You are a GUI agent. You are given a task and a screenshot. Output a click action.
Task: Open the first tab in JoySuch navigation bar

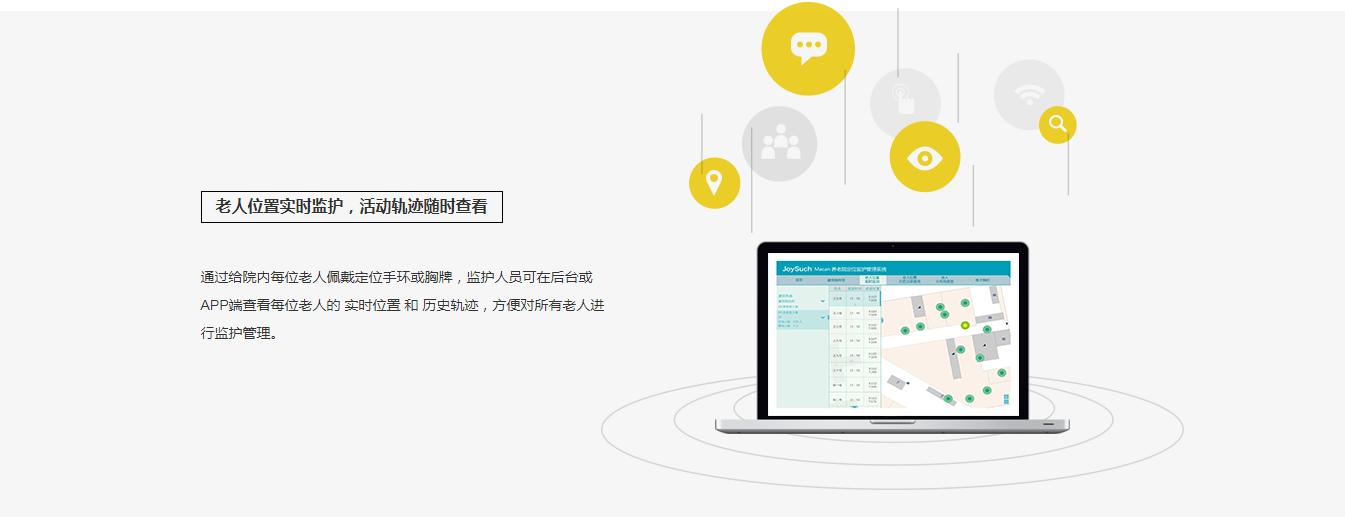point(799,281)
